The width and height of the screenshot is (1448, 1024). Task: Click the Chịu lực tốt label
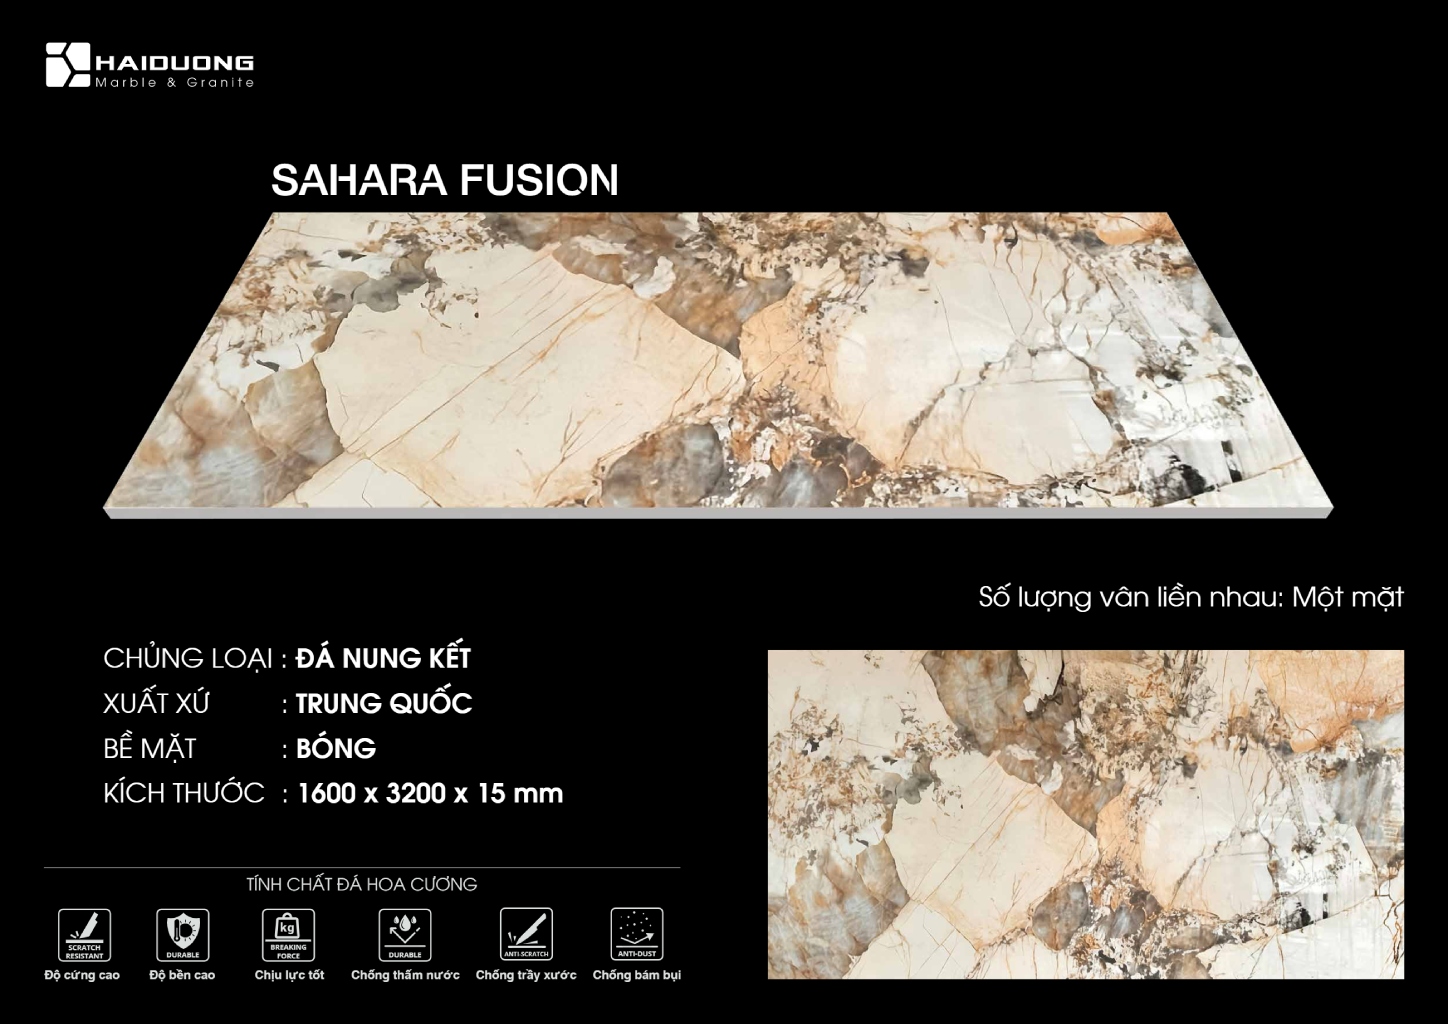289,975
